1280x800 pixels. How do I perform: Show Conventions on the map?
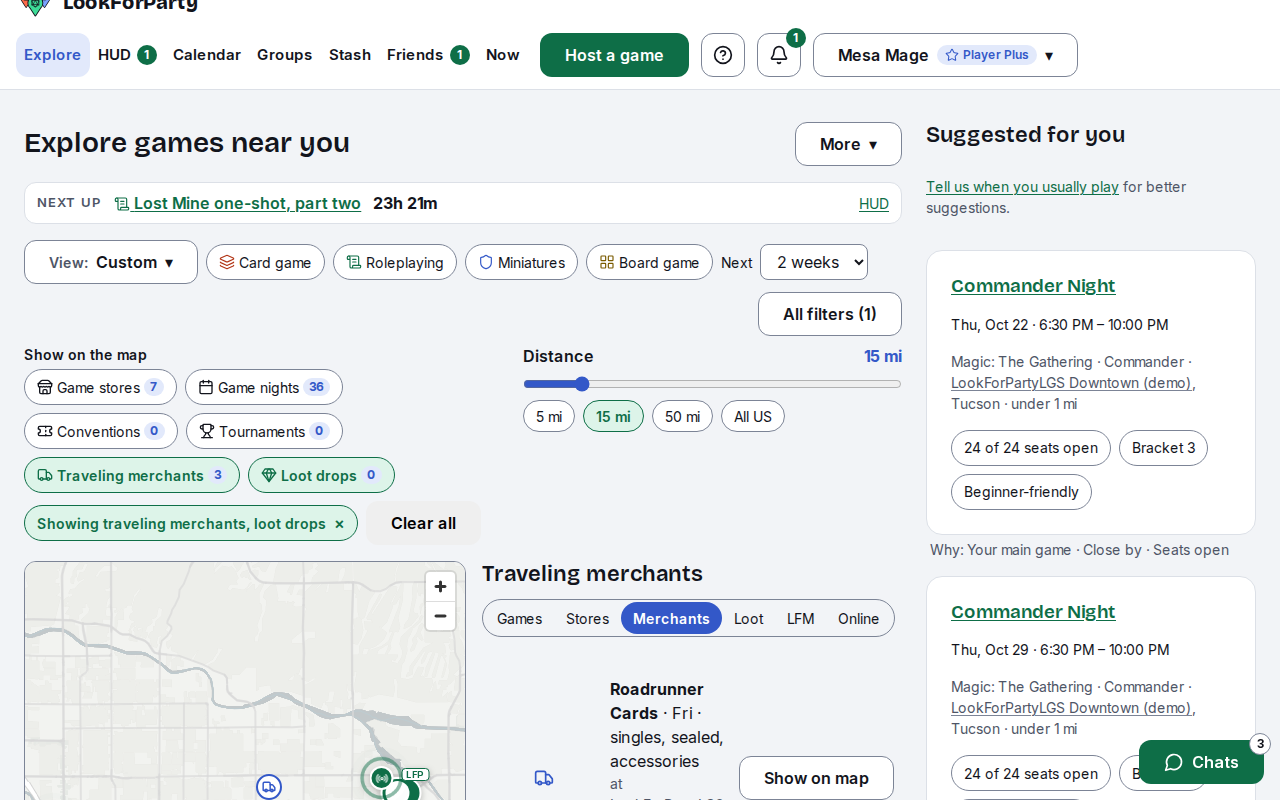(101, 431)
